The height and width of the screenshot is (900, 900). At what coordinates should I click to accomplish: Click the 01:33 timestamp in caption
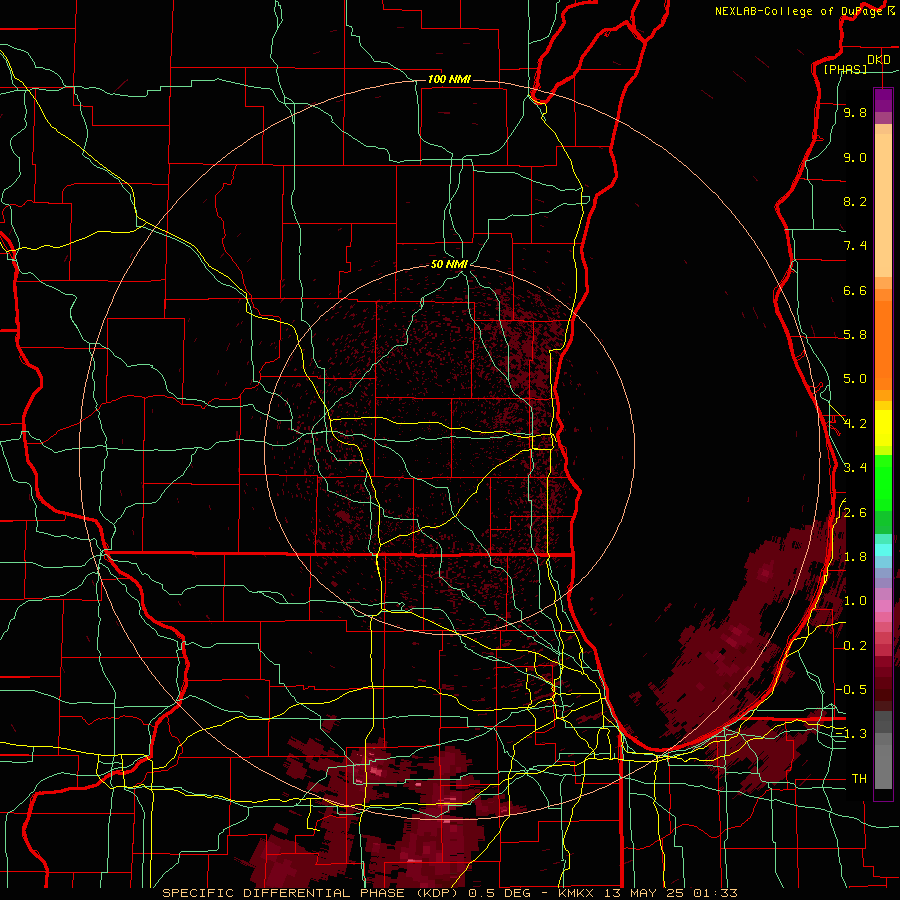pos(715,893)
